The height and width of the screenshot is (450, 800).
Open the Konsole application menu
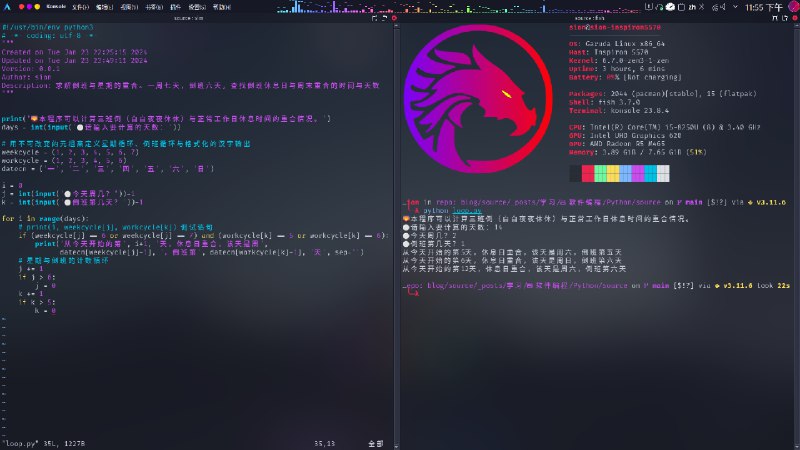pyautogui.click(x=56, y=7)
